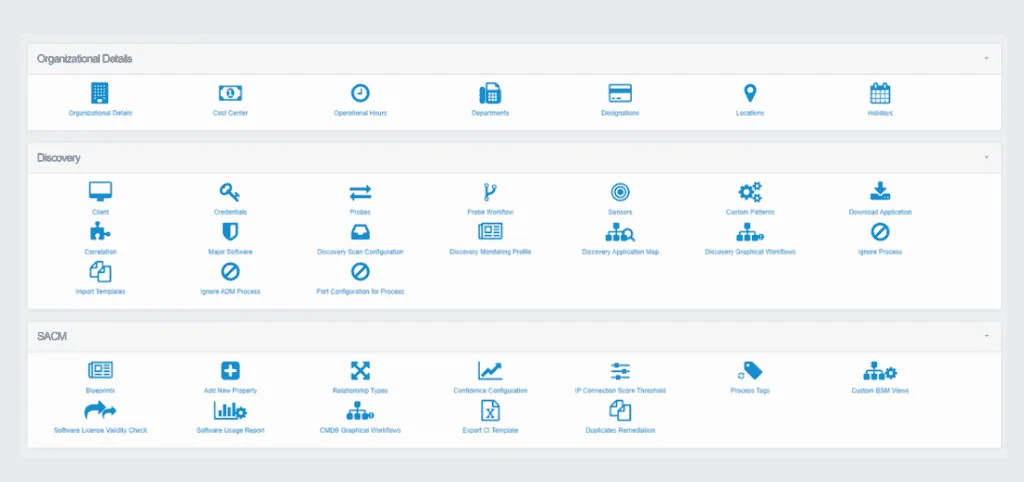Open the Holidays calendar icon
This screenshot has height=482, width=1024.
click(880, 93)
